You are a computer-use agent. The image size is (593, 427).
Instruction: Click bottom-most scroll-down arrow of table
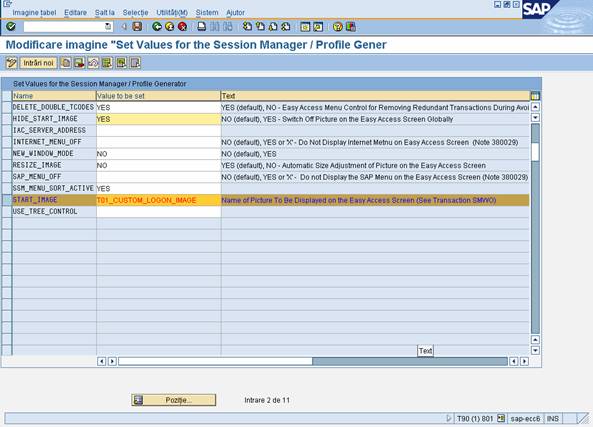coord(535,350)
